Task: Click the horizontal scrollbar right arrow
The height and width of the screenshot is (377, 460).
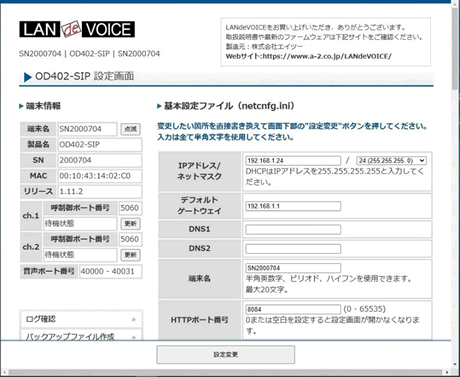Action: point(447,372)
